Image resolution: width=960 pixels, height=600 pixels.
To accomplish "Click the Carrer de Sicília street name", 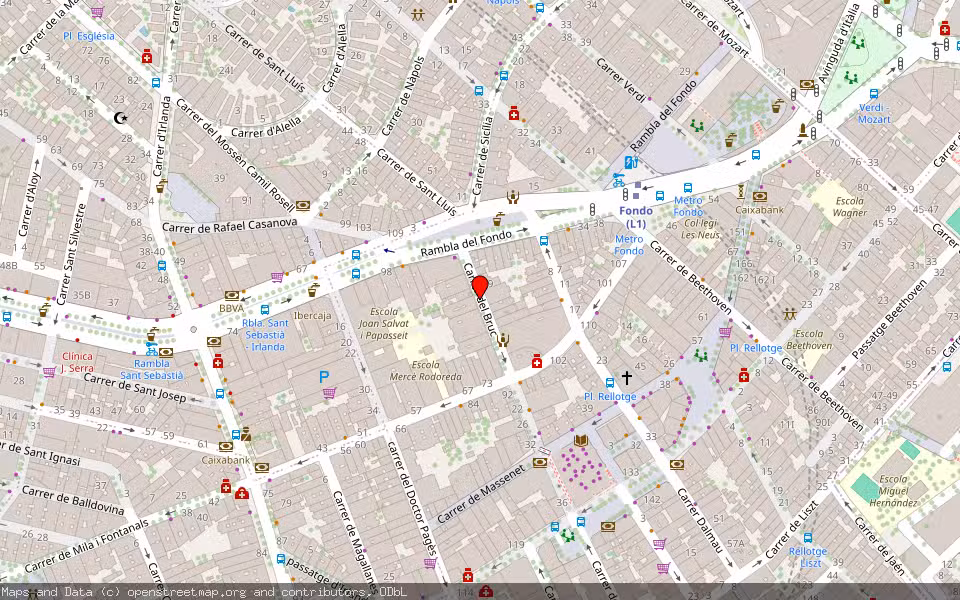I will pyautogui.click(x=482, y=155).
